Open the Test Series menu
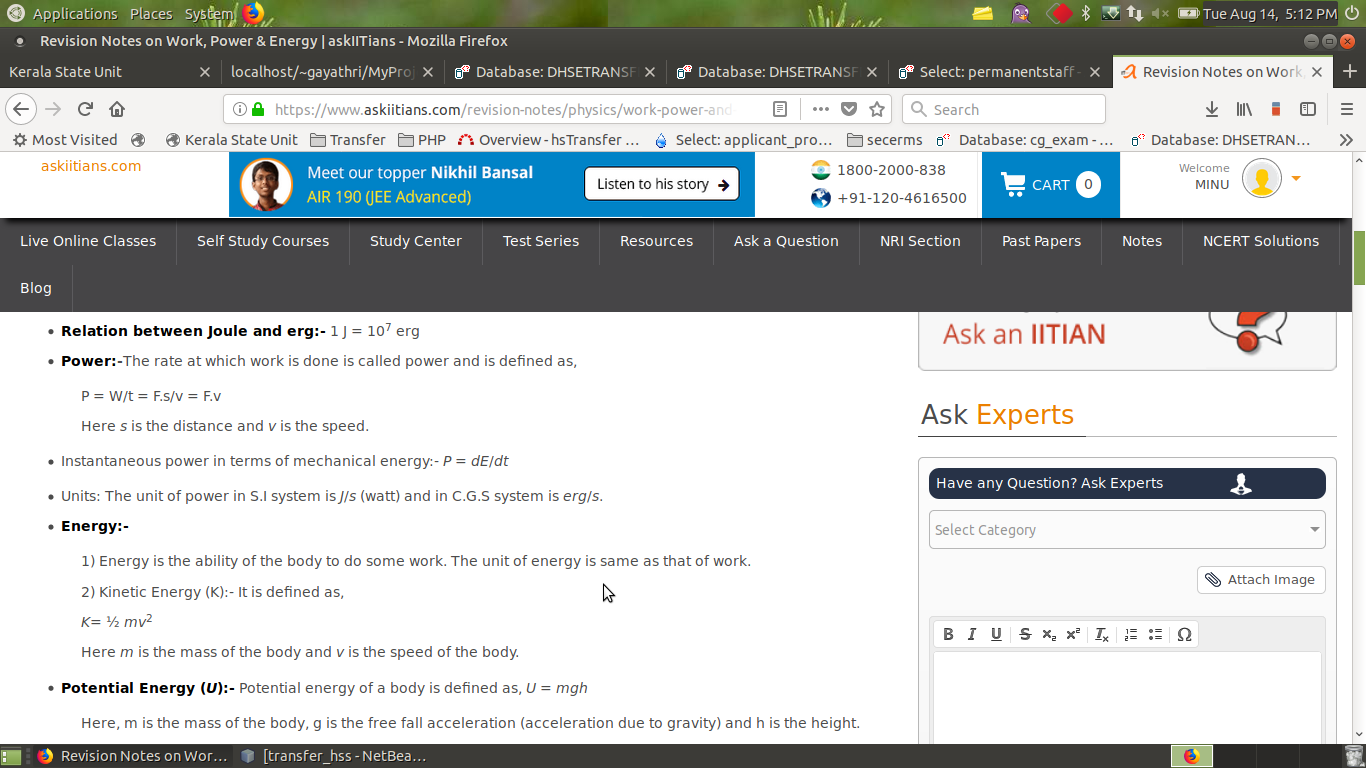 (541, 241)
